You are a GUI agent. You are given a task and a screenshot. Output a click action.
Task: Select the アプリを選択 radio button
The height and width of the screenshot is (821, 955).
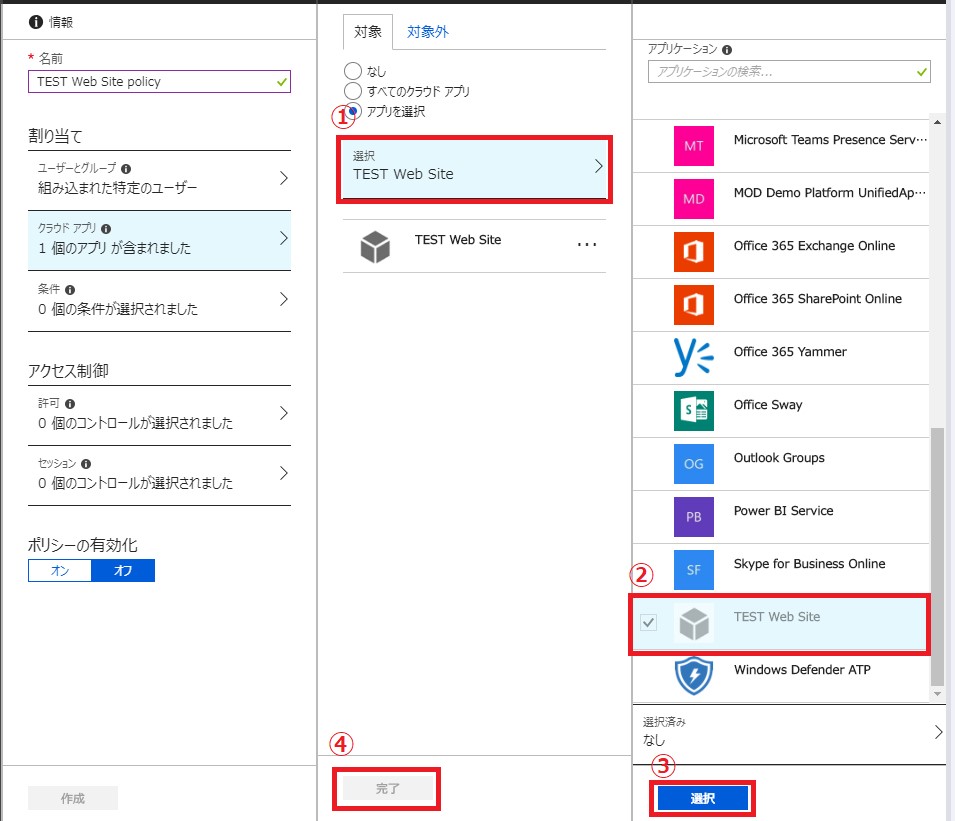click(x=353, y=111)
